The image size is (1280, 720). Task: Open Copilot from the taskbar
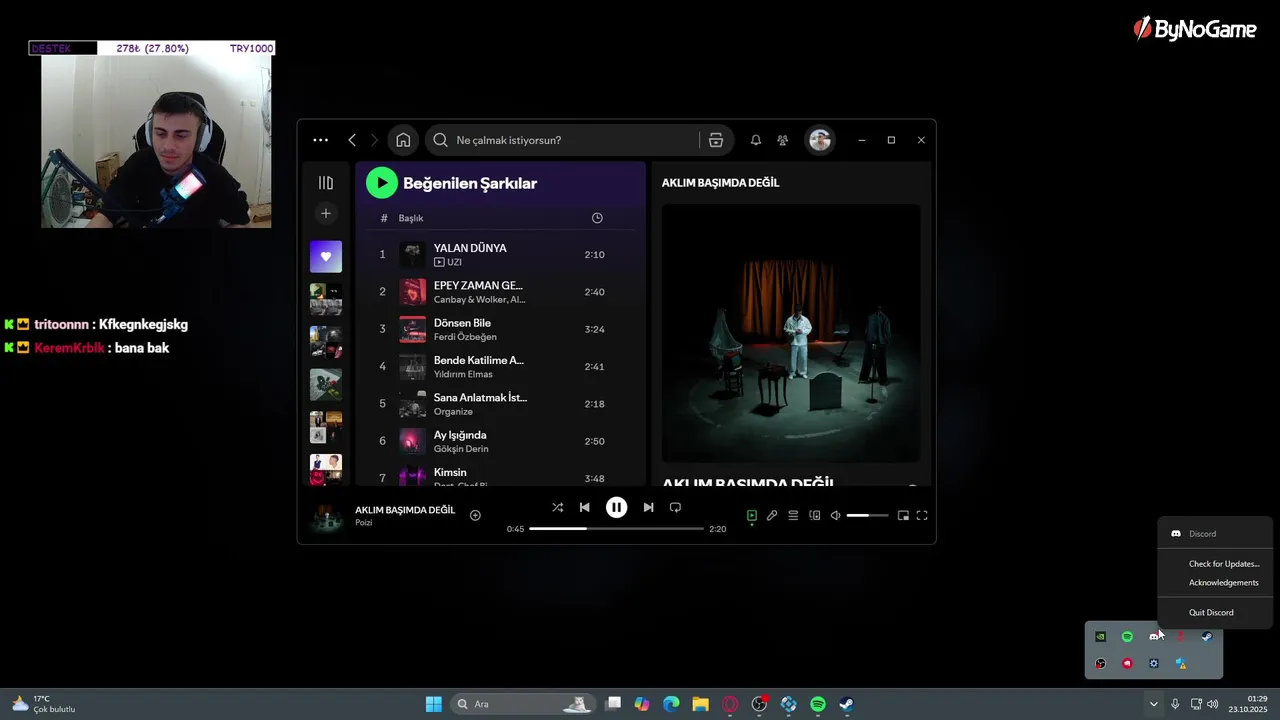pos(641,704)
